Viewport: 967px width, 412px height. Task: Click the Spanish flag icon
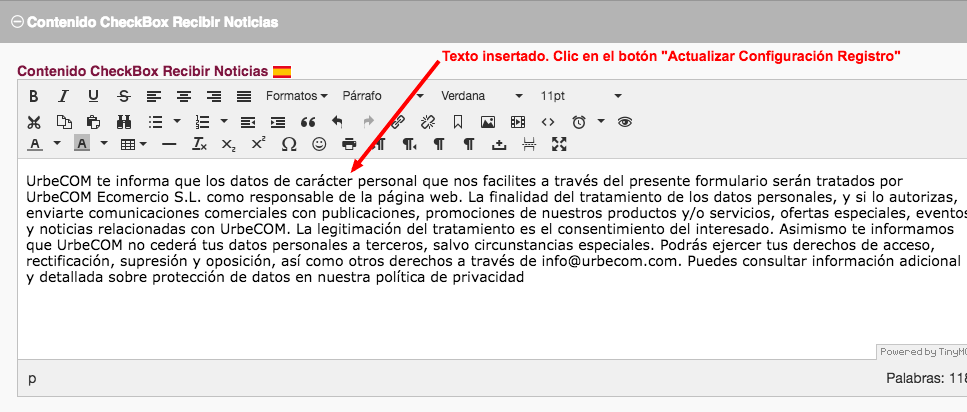coord(282,72)
